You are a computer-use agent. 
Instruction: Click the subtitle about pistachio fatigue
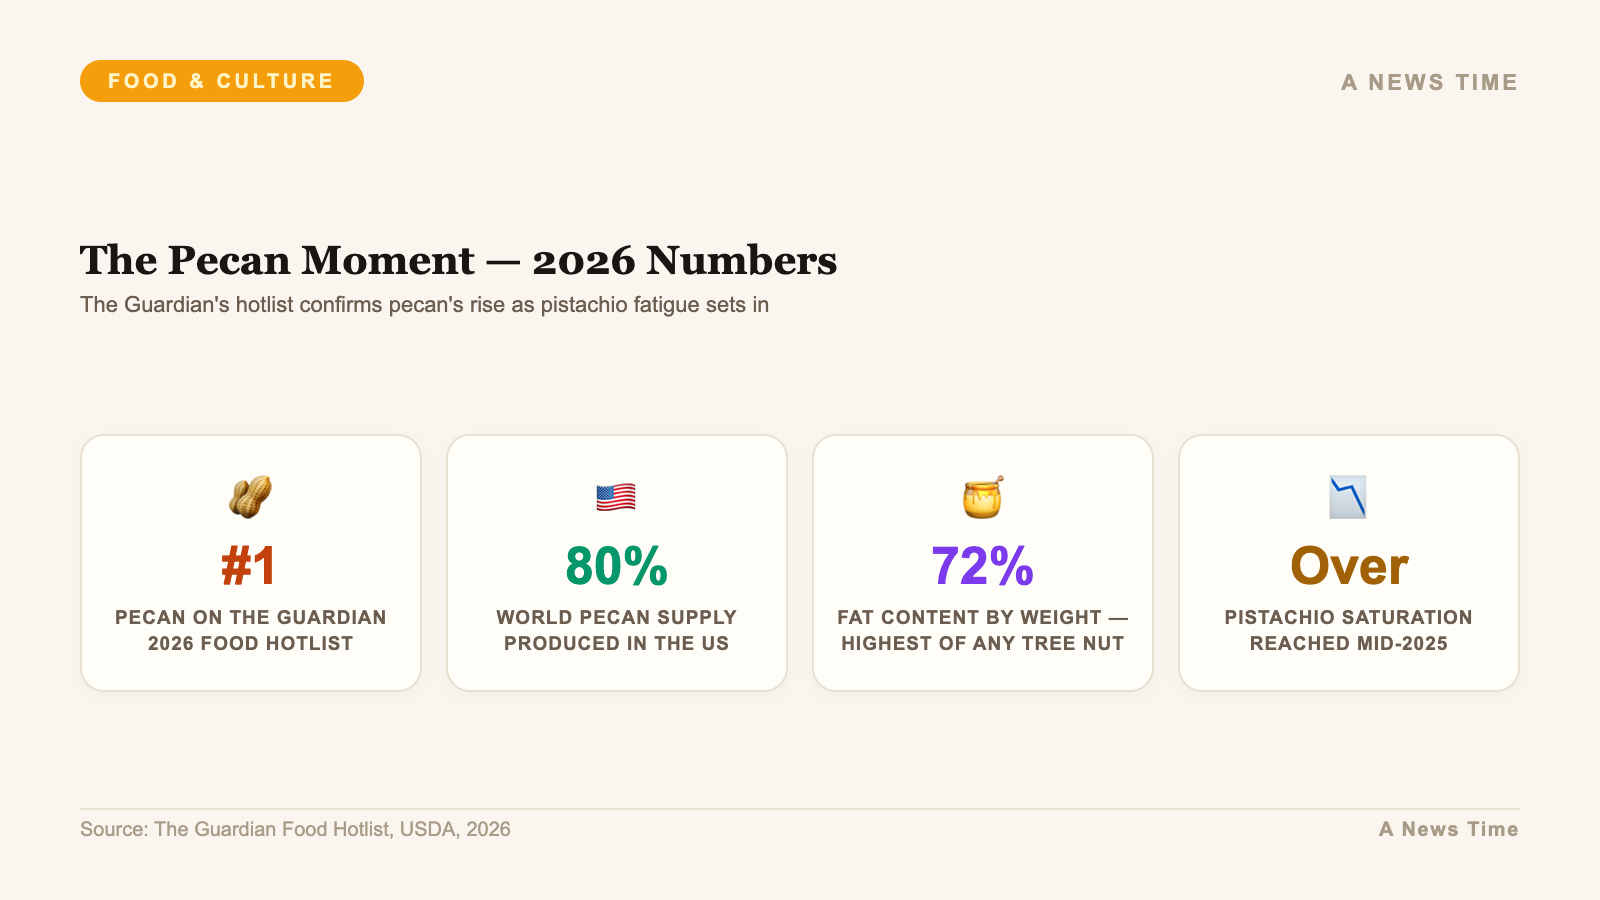424,305
